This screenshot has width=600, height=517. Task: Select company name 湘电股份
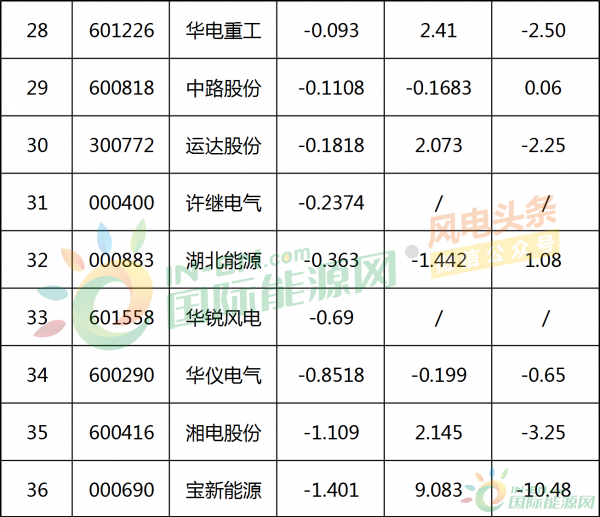point(223,433)
